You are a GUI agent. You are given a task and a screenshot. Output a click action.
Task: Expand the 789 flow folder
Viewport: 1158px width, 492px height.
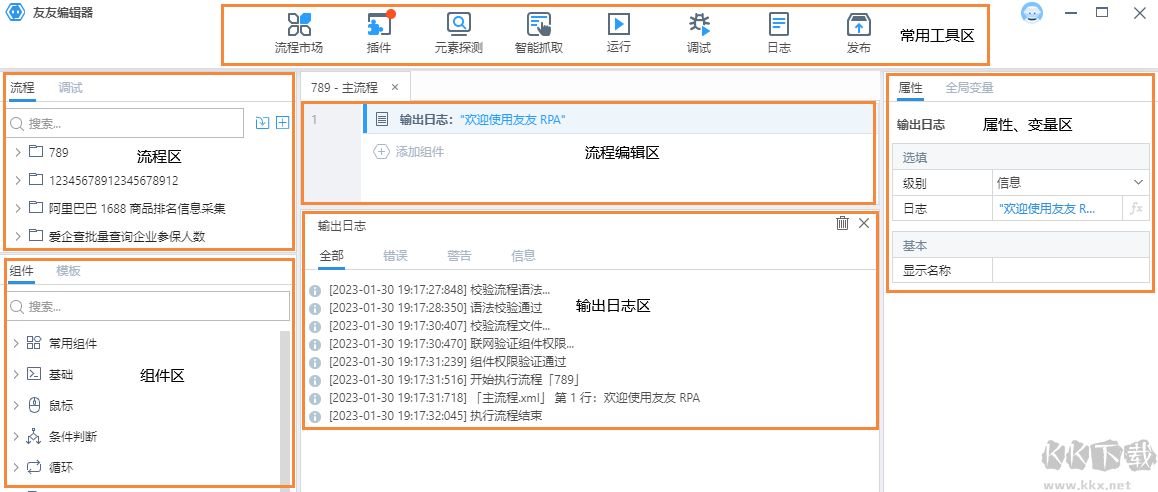[x=17, y=152]
